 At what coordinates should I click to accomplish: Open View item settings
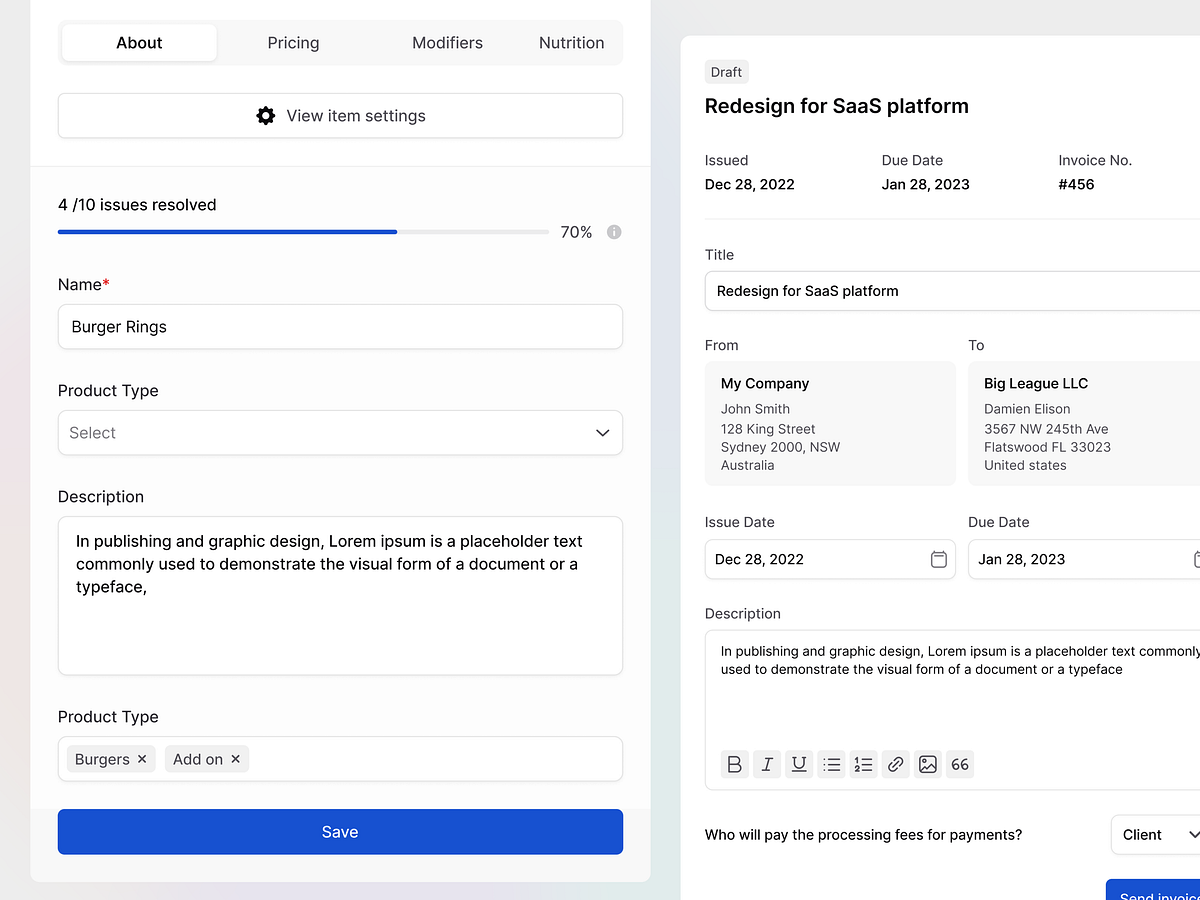[340, 115]
